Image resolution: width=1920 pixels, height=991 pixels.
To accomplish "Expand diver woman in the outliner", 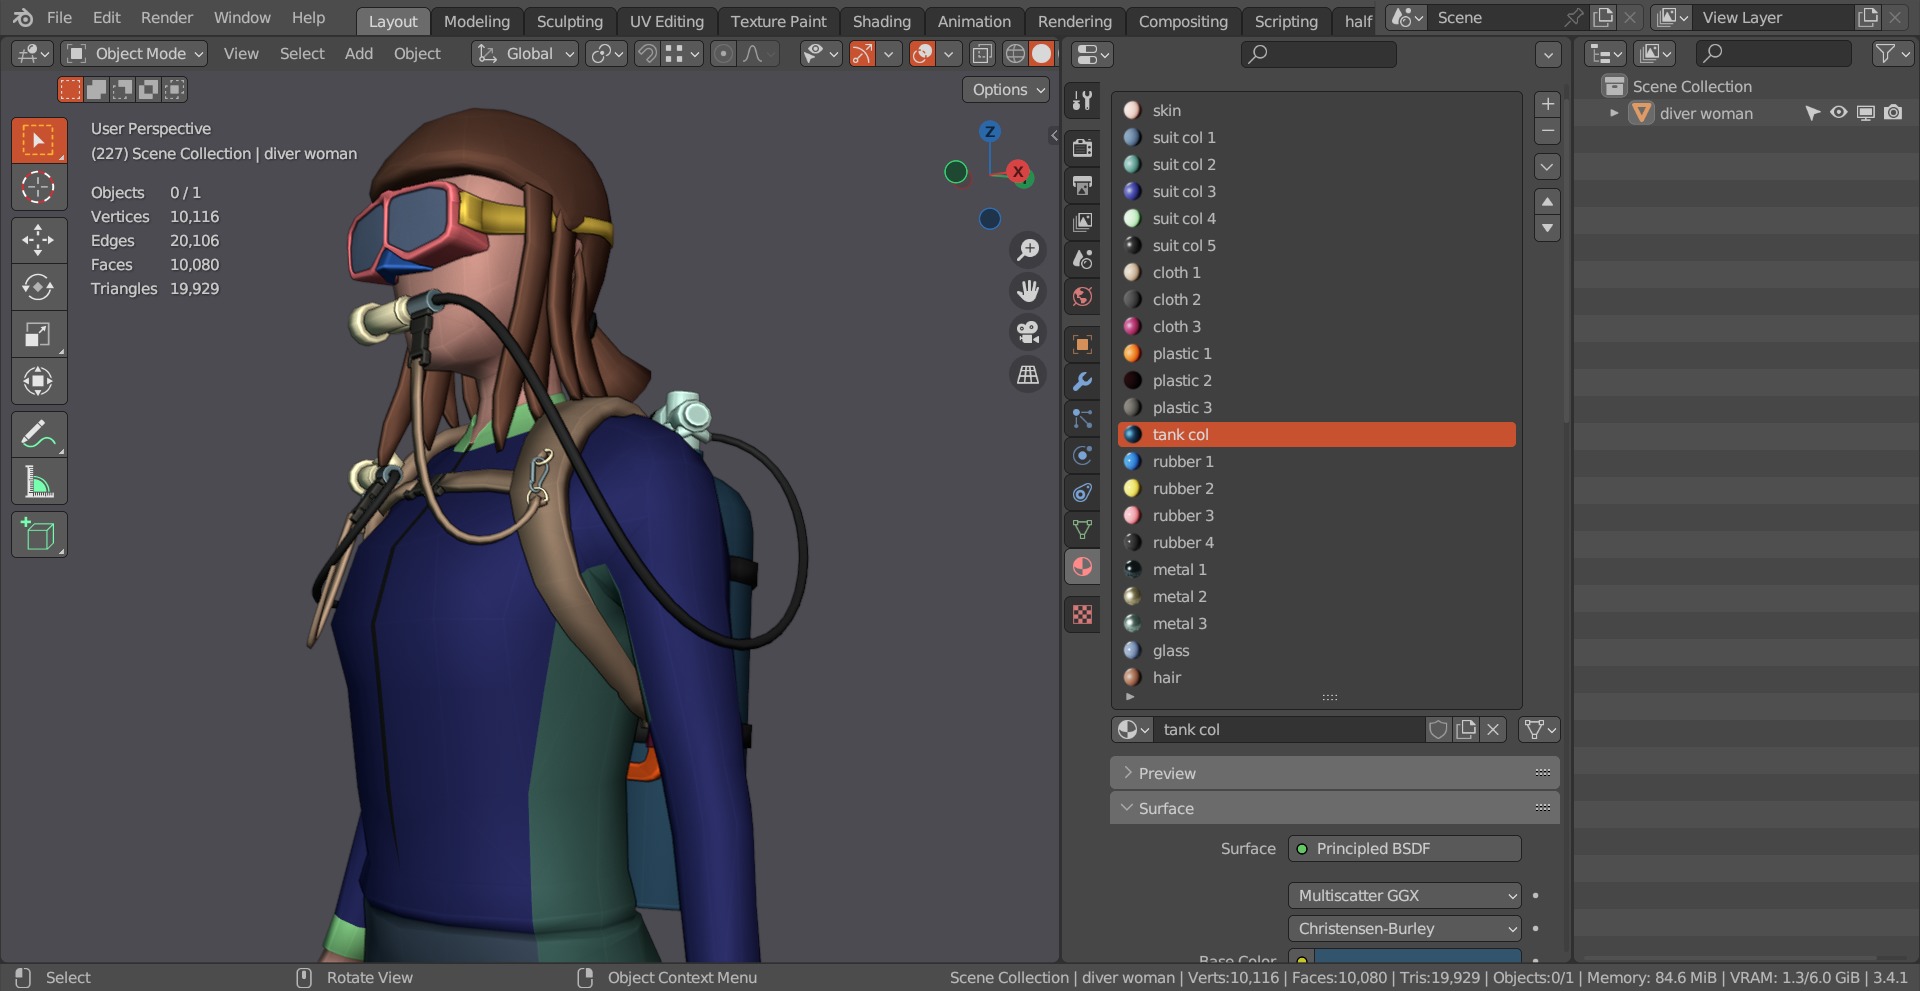I will pos(1614,113).
